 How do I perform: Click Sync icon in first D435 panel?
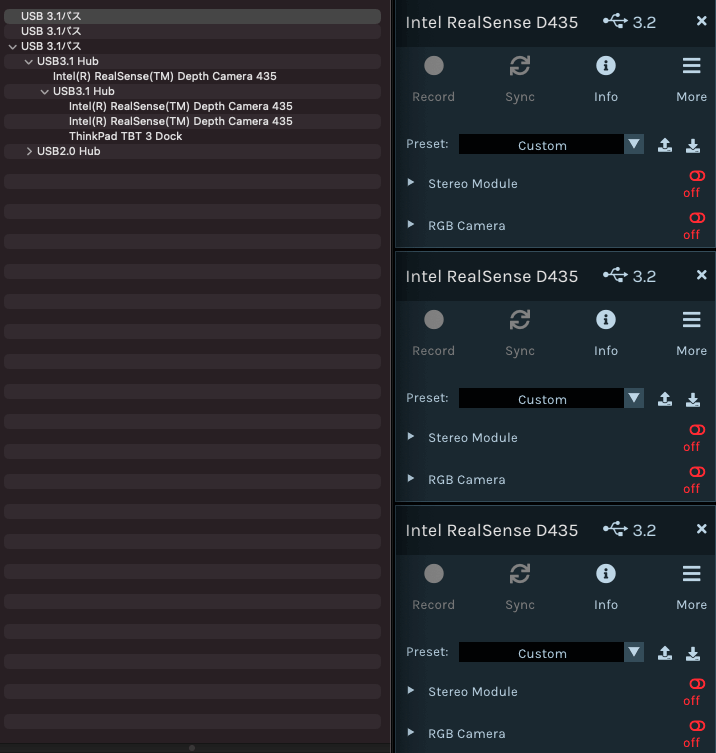point(520,66)
